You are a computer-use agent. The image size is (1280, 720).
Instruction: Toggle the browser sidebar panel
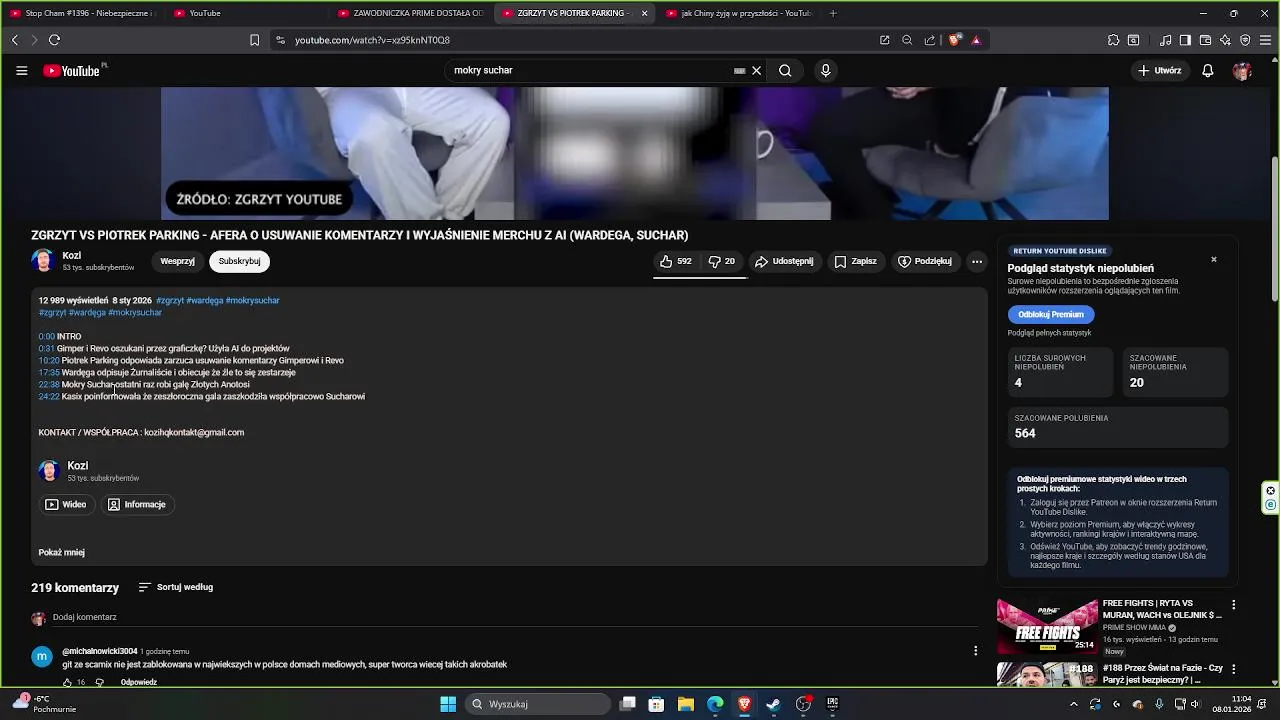1185,40
